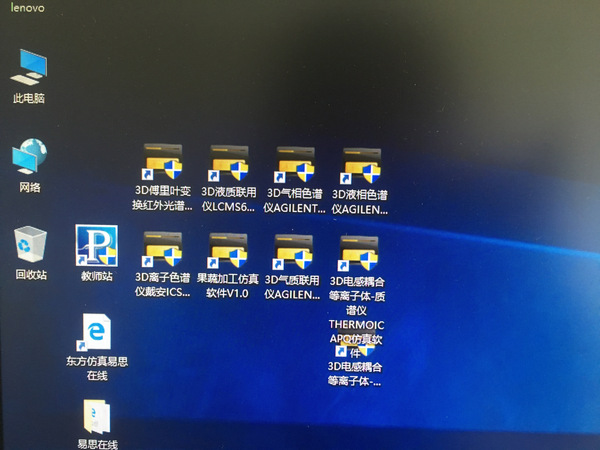This screenshot has height=450, width=600.
Task: Select the 网络 network icon
Action: [29, 158]
